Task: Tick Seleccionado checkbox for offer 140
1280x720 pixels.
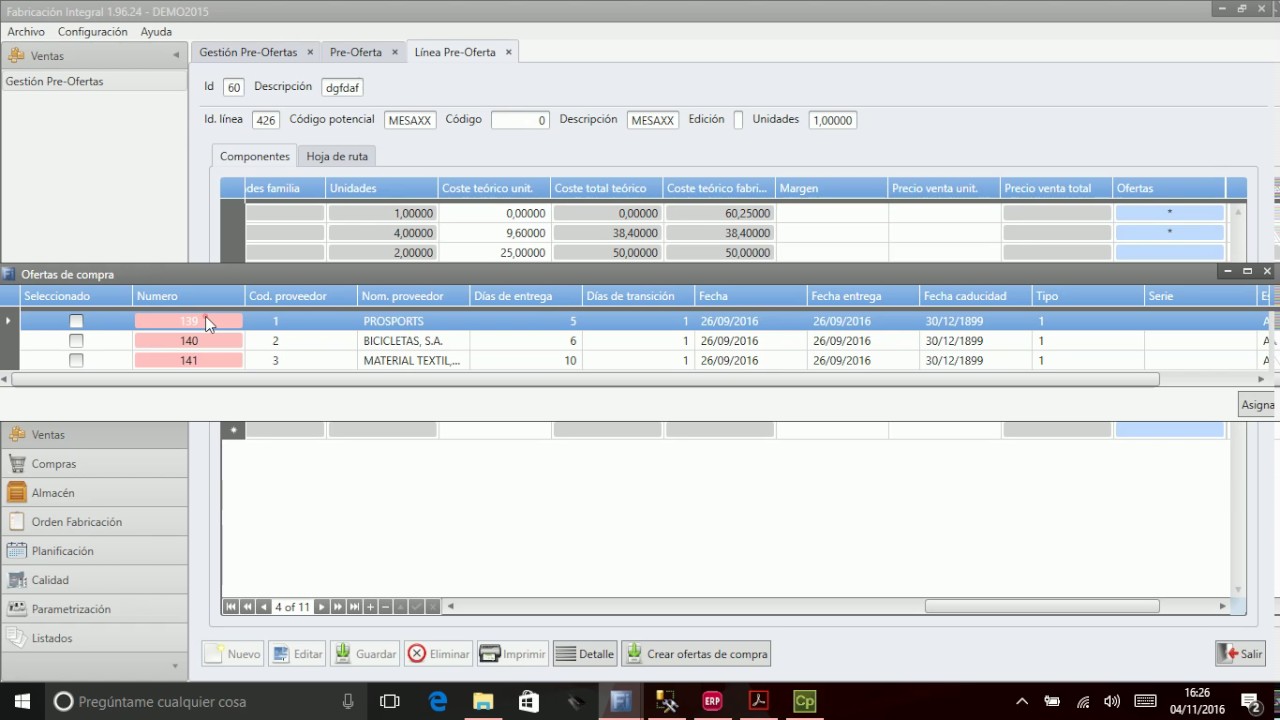Action: tap(76, 341)
